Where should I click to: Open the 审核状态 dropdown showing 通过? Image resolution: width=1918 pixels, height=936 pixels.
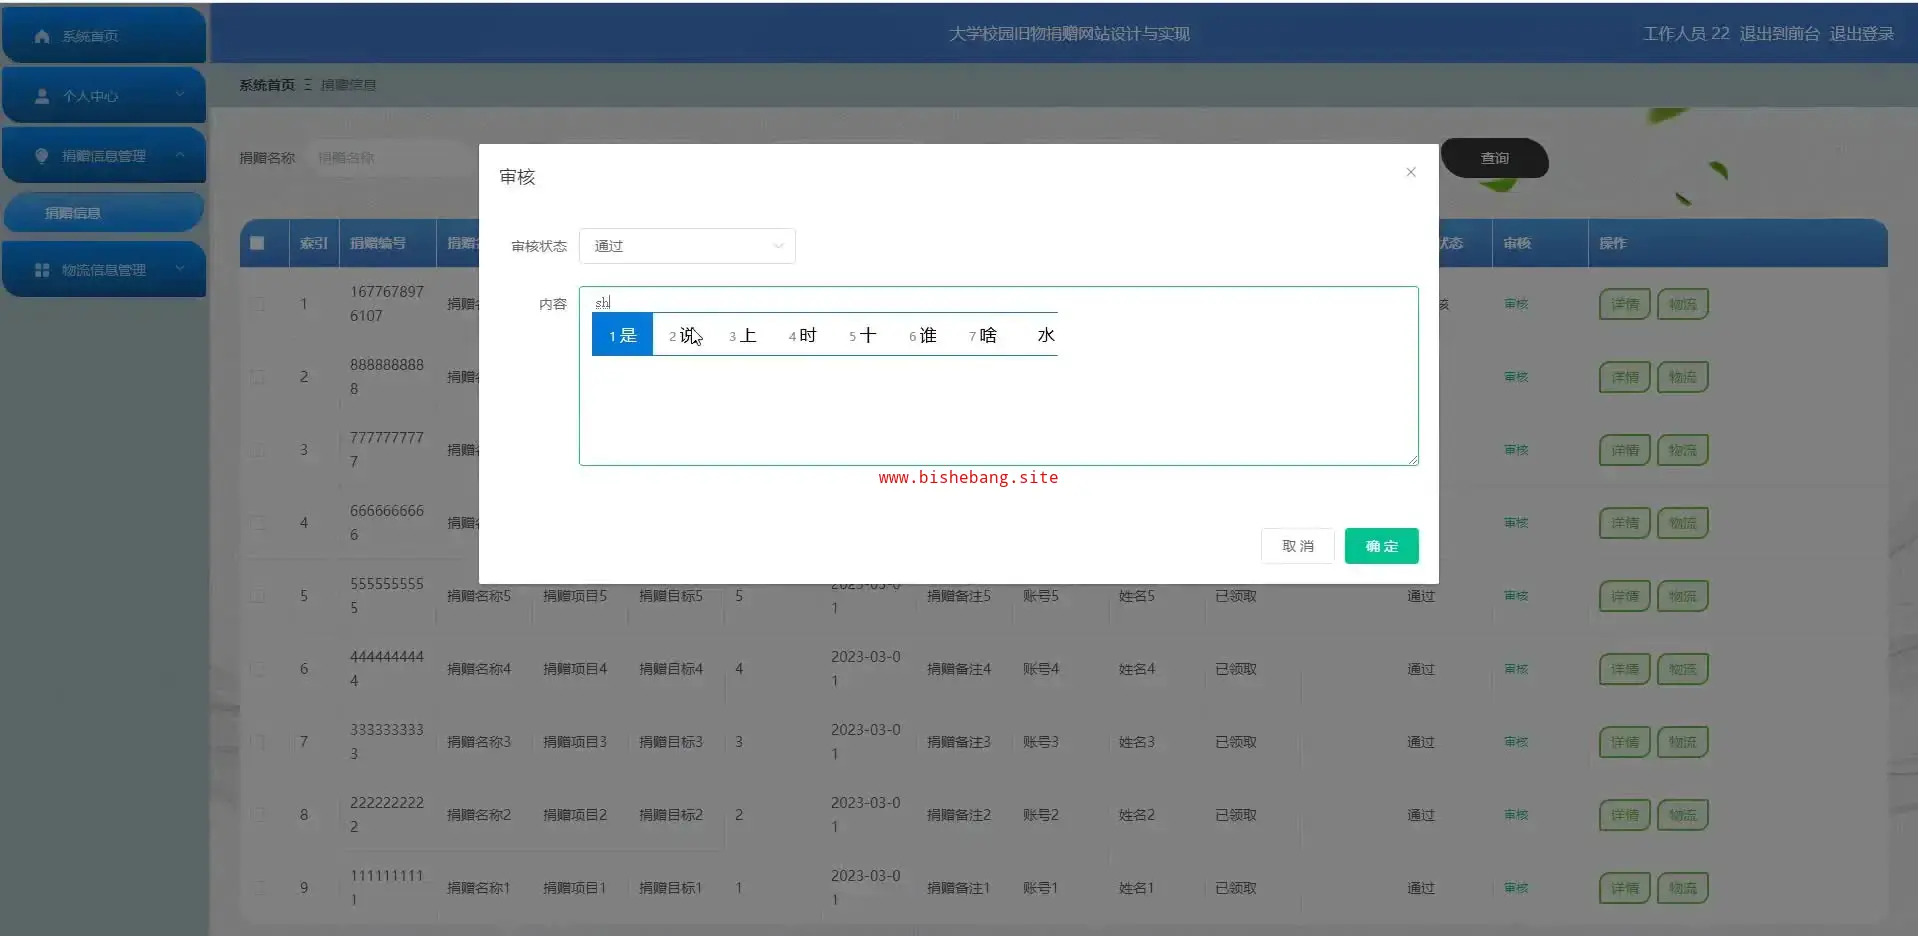click(687, 246)
